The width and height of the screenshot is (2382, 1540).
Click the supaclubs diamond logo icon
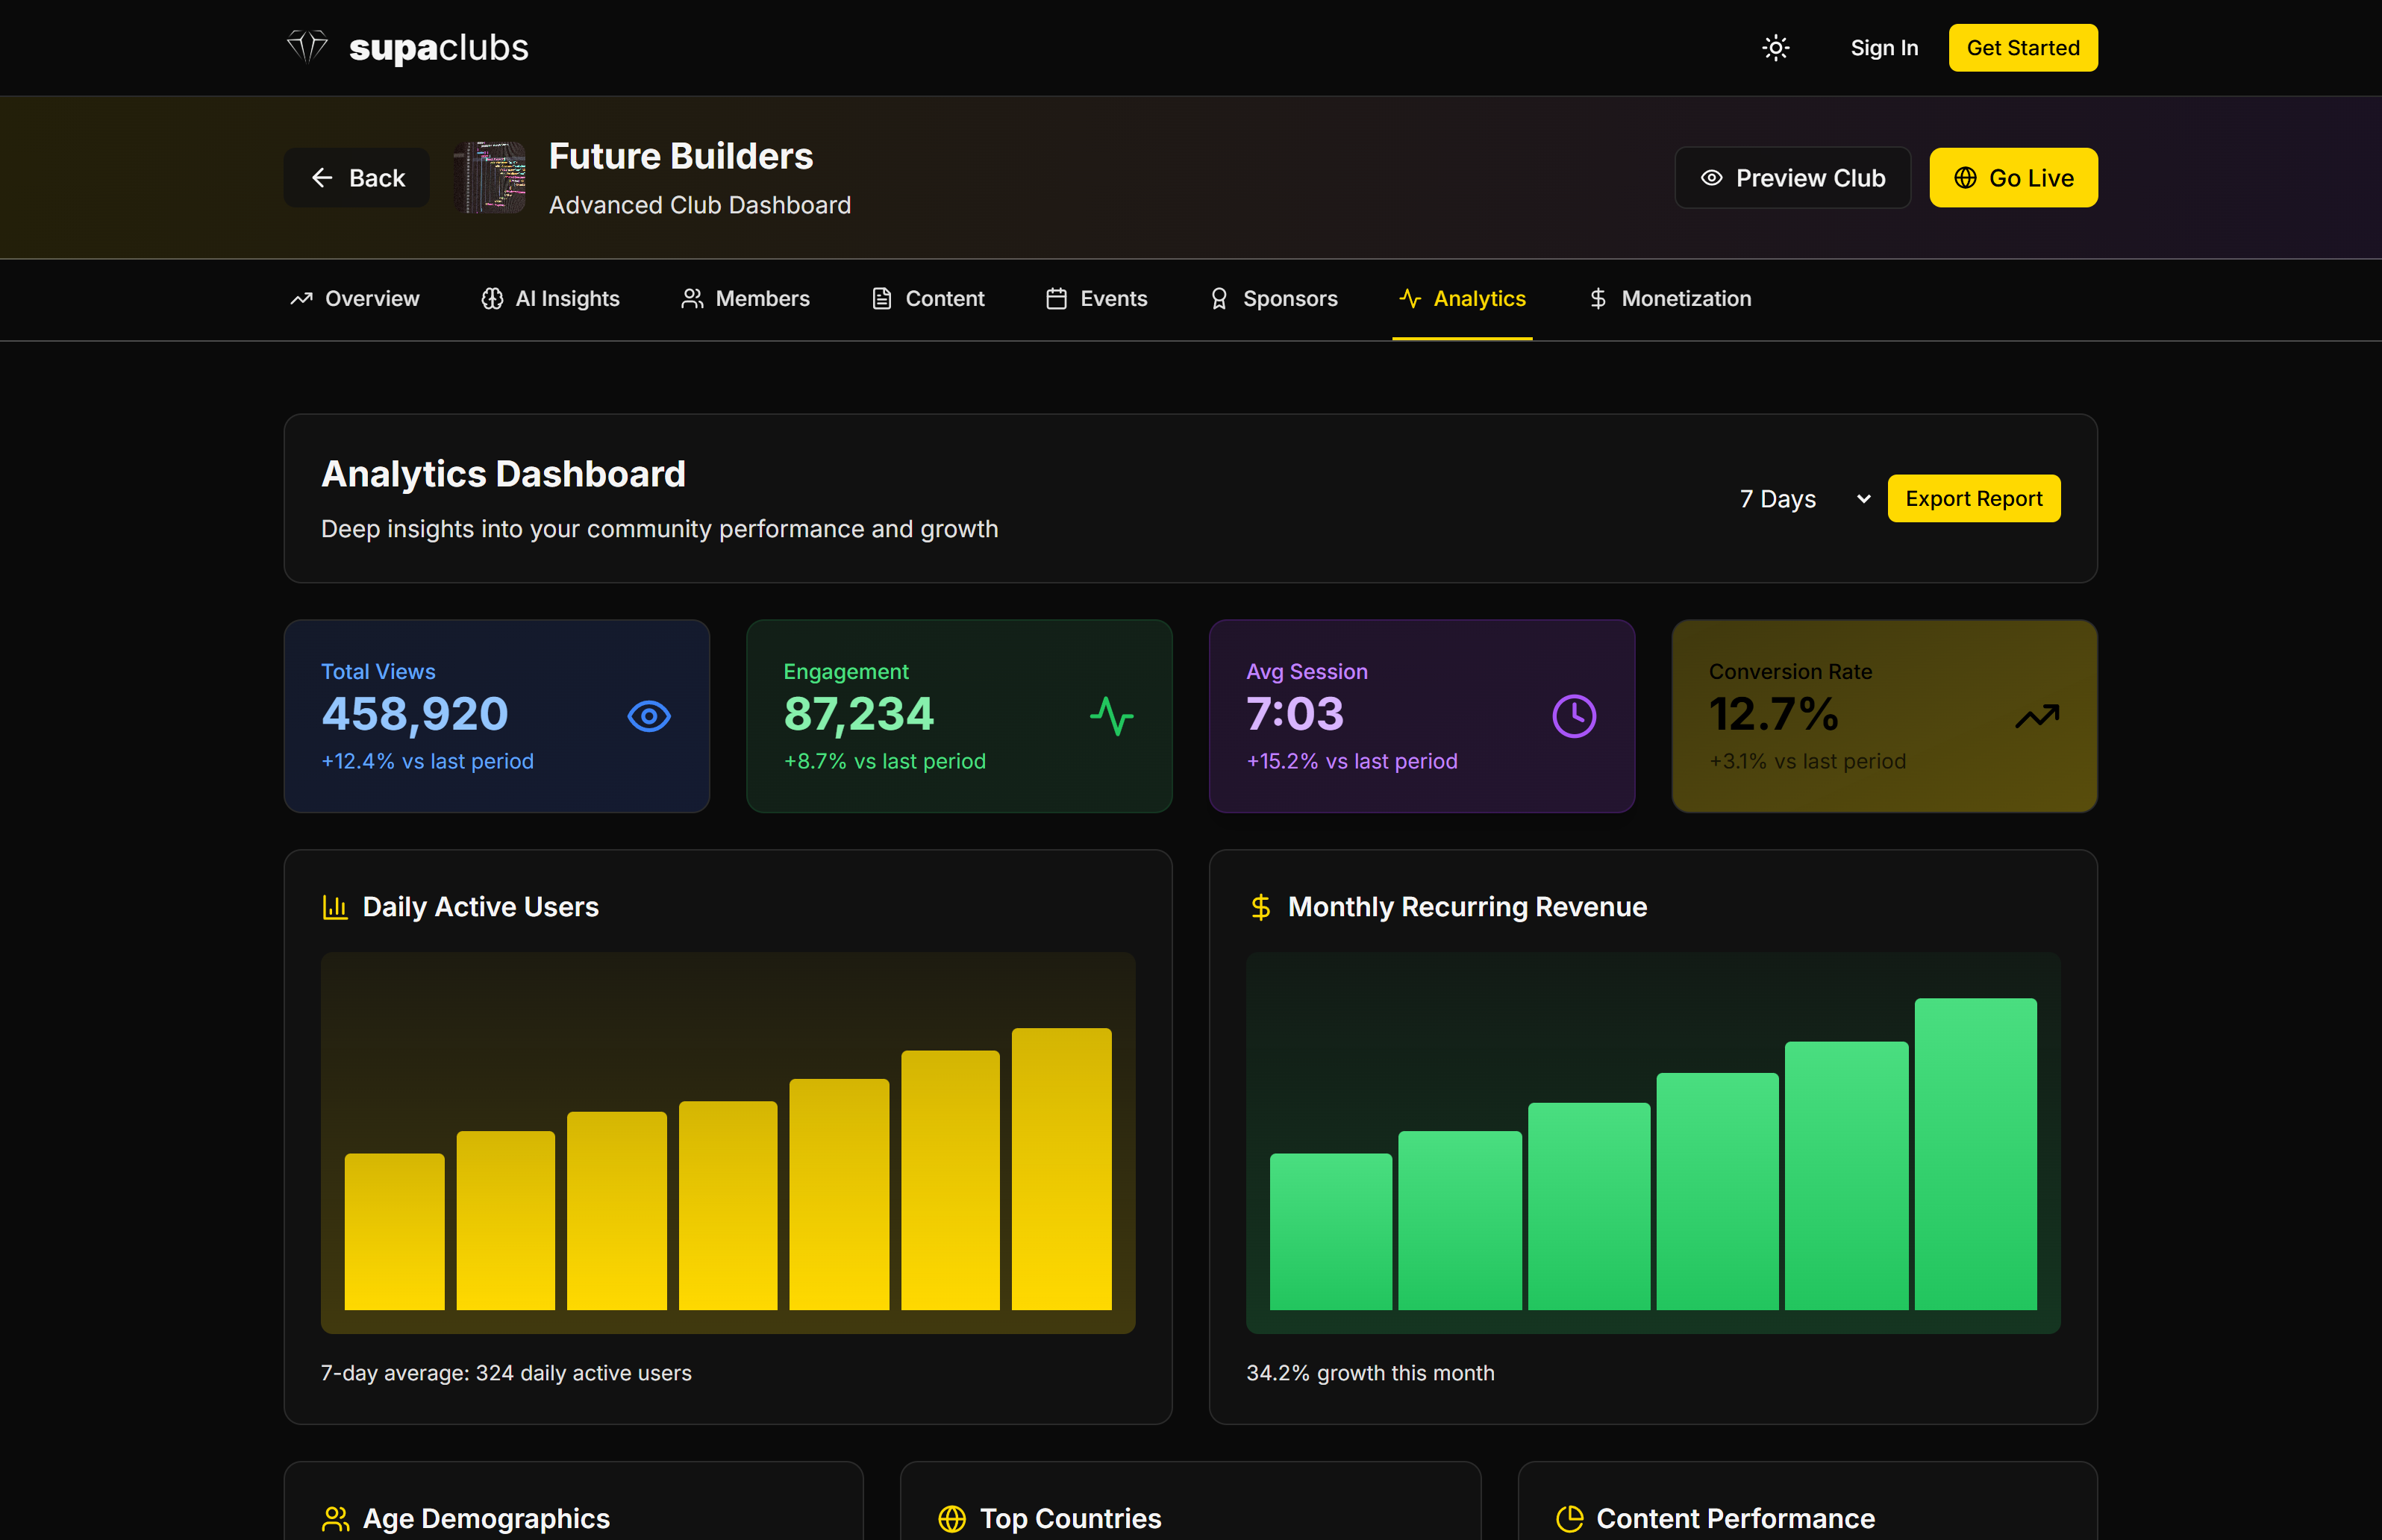307,47
